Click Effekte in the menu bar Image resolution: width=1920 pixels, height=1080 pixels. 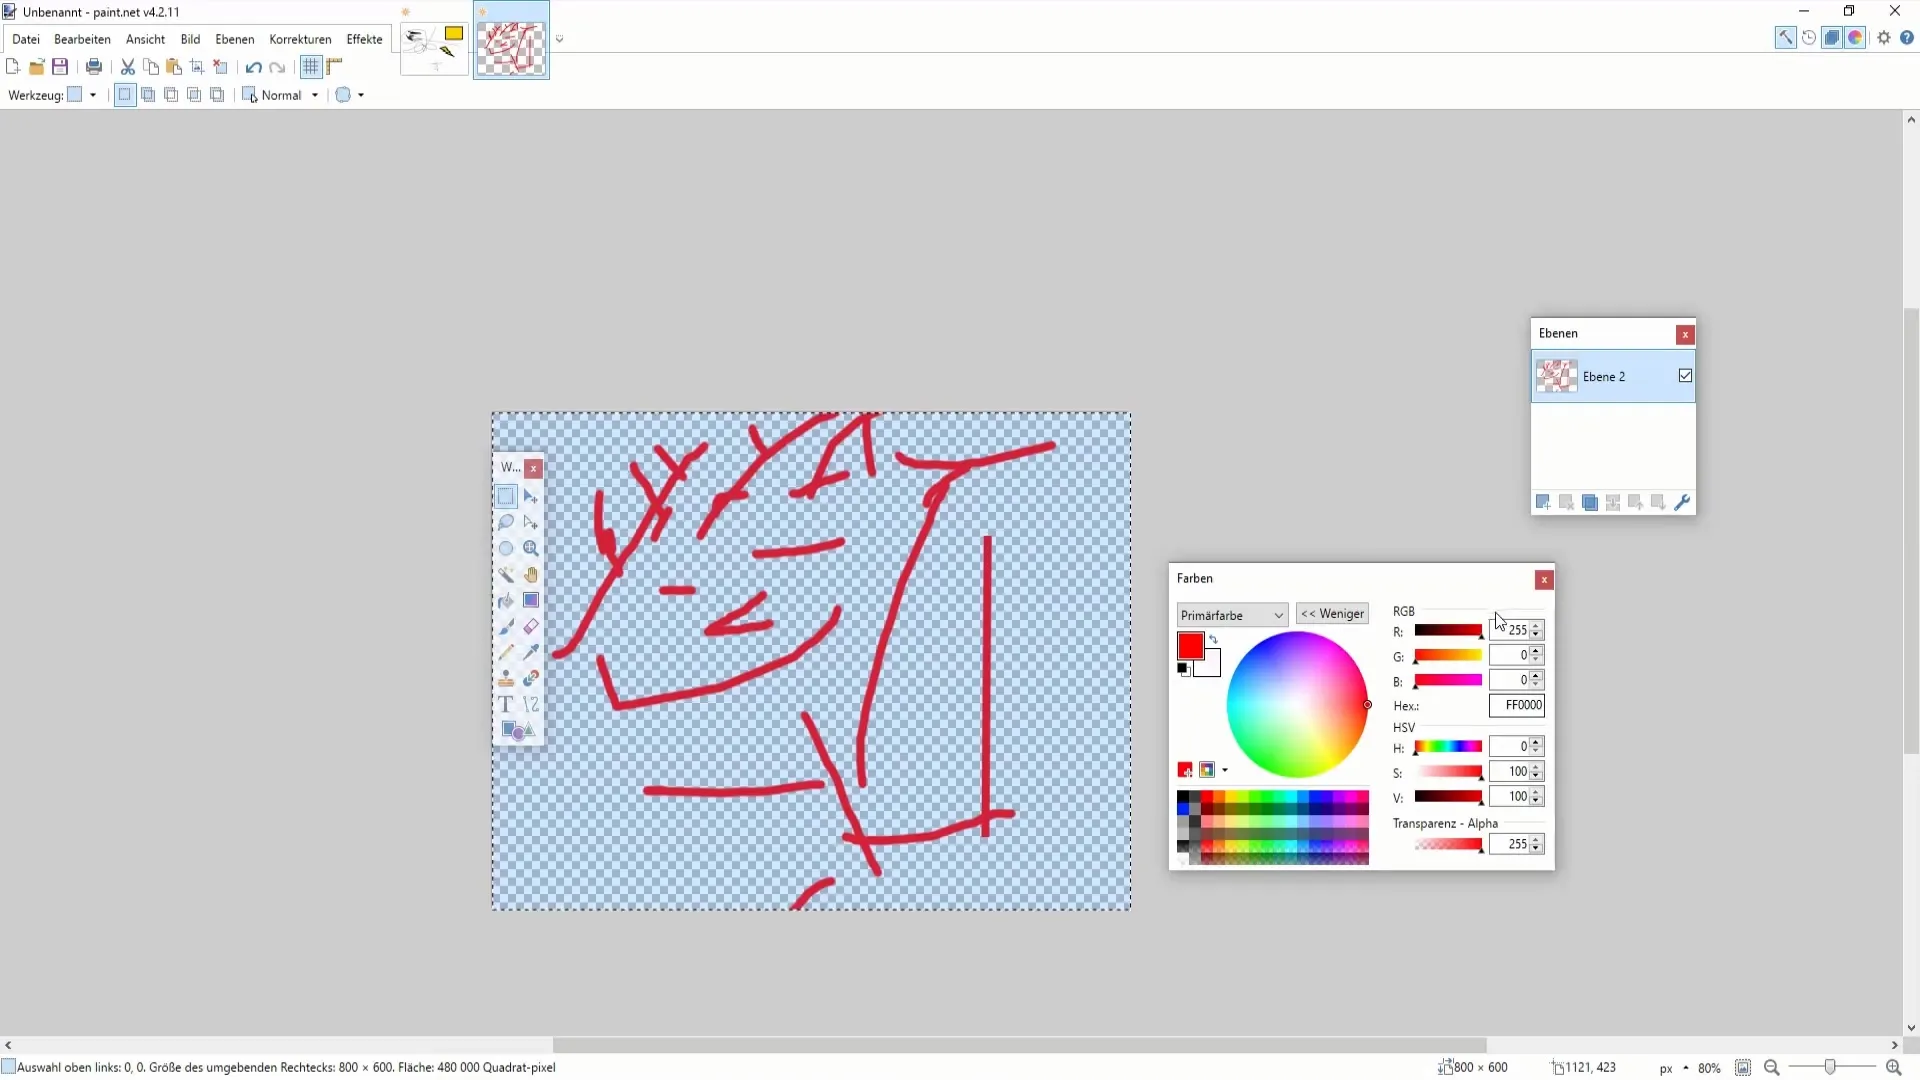[364, 38]
